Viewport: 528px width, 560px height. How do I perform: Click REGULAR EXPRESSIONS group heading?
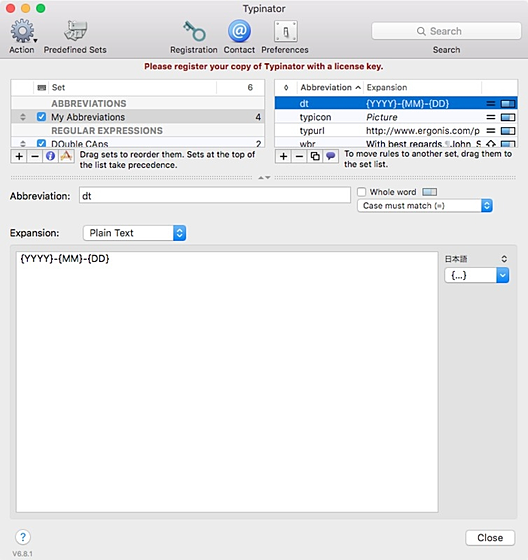click(107, 131)
